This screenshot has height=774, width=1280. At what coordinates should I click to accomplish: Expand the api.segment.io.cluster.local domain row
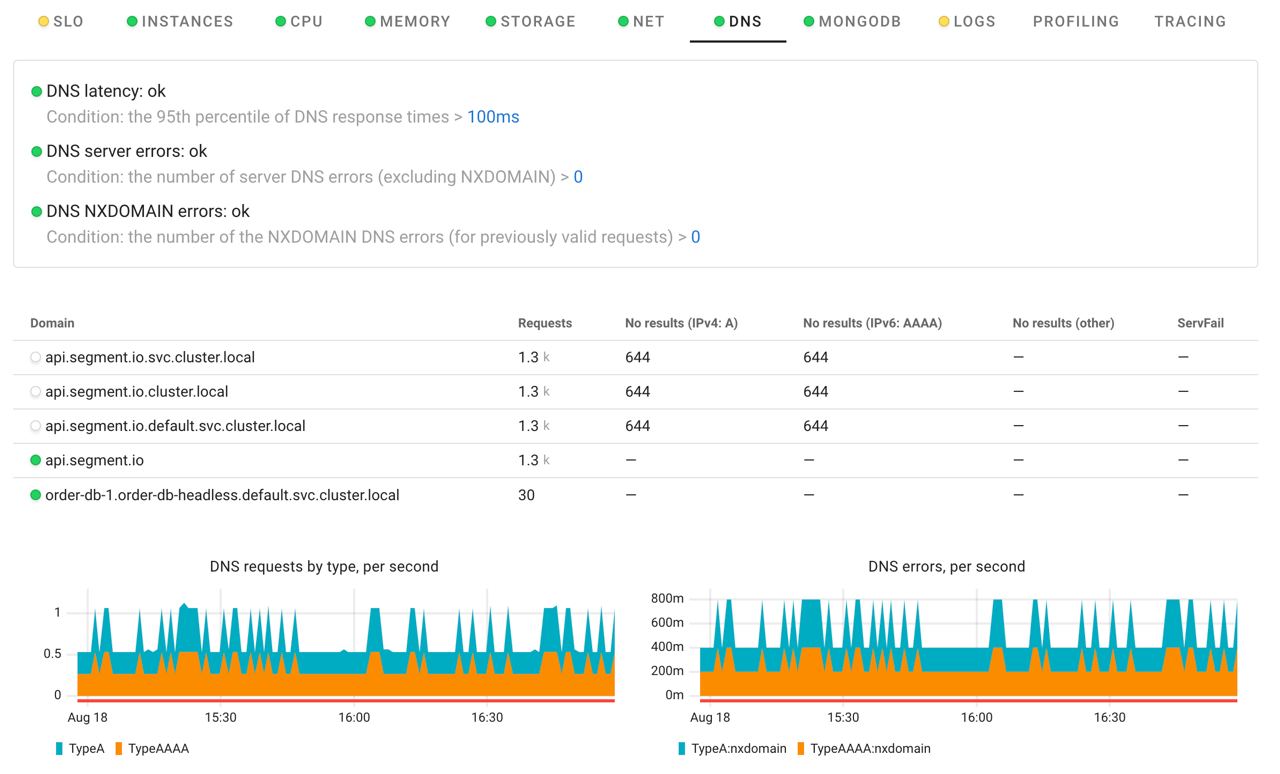(x=33, y=391)
